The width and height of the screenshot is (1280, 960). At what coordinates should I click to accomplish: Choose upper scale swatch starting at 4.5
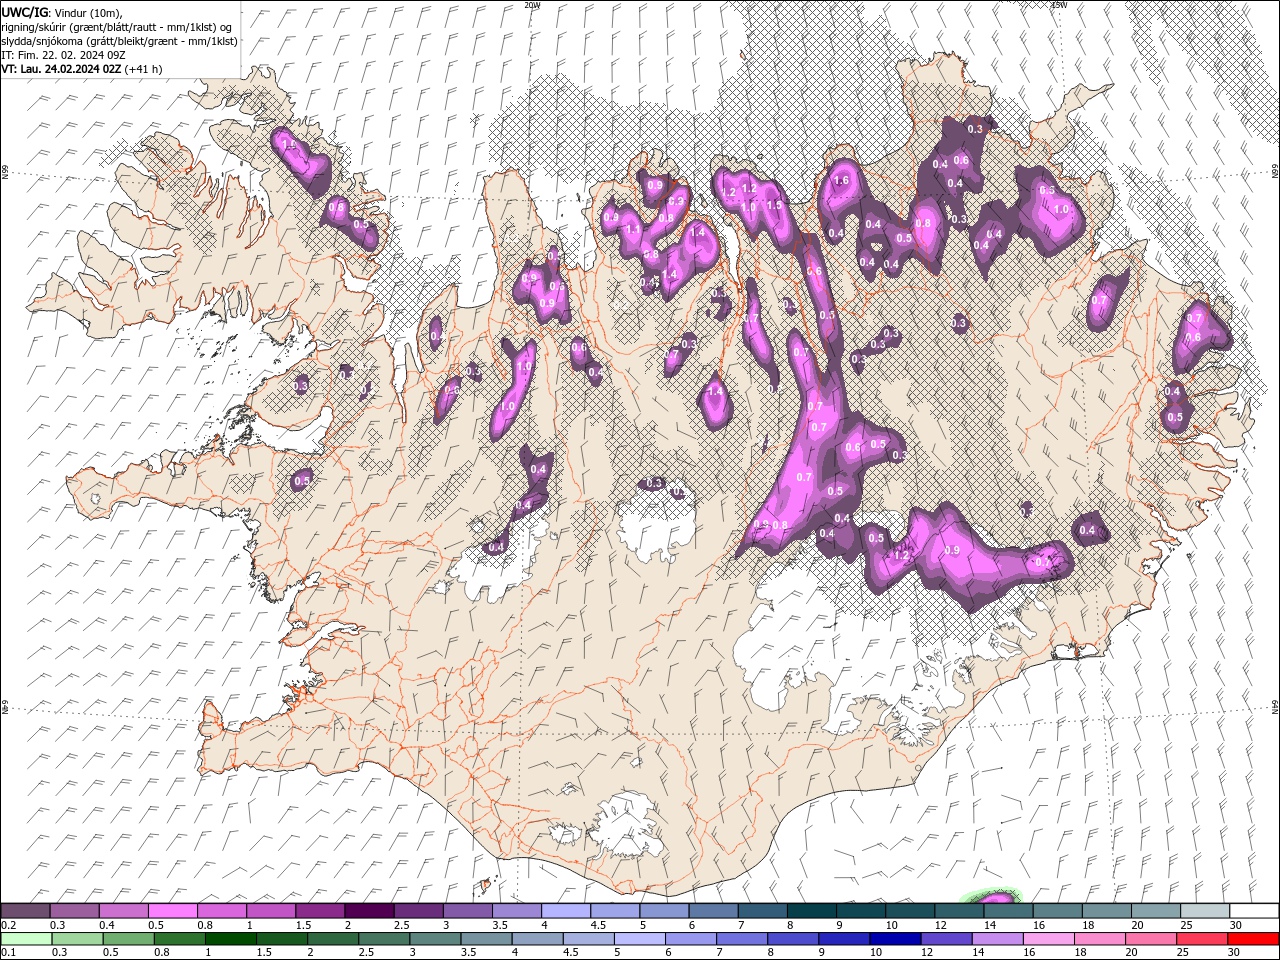coord(615,911)
